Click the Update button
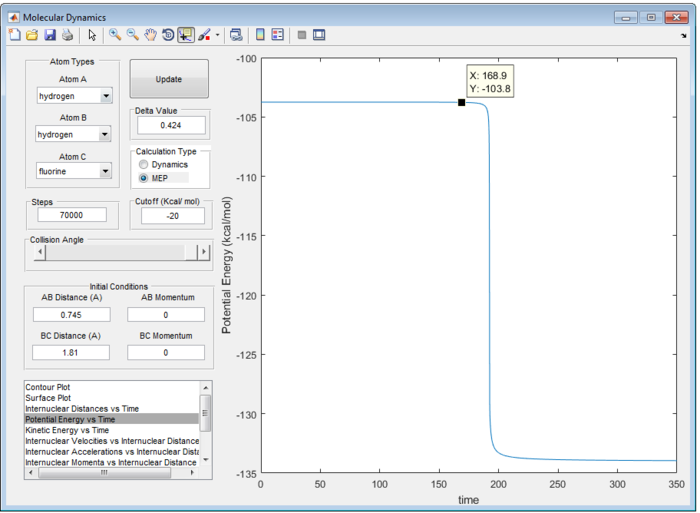The width and height of the screenshot is (700, 513). click(x=169, y=79)
